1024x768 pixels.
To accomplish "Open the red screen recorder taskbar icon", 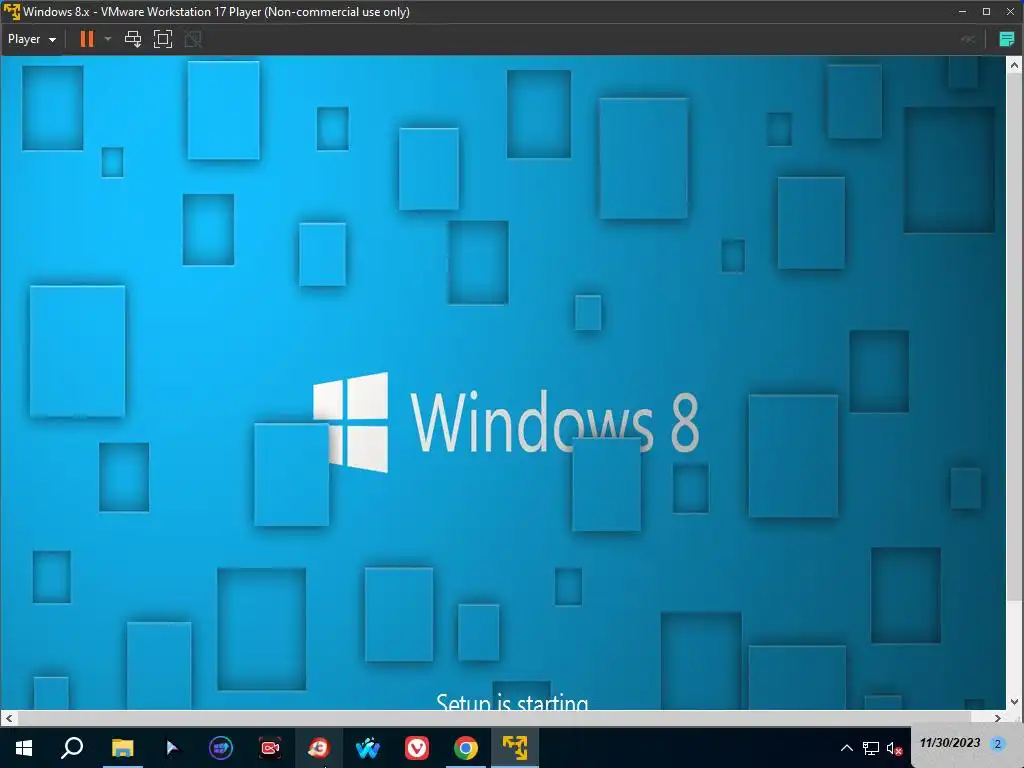I will point(270,748).
